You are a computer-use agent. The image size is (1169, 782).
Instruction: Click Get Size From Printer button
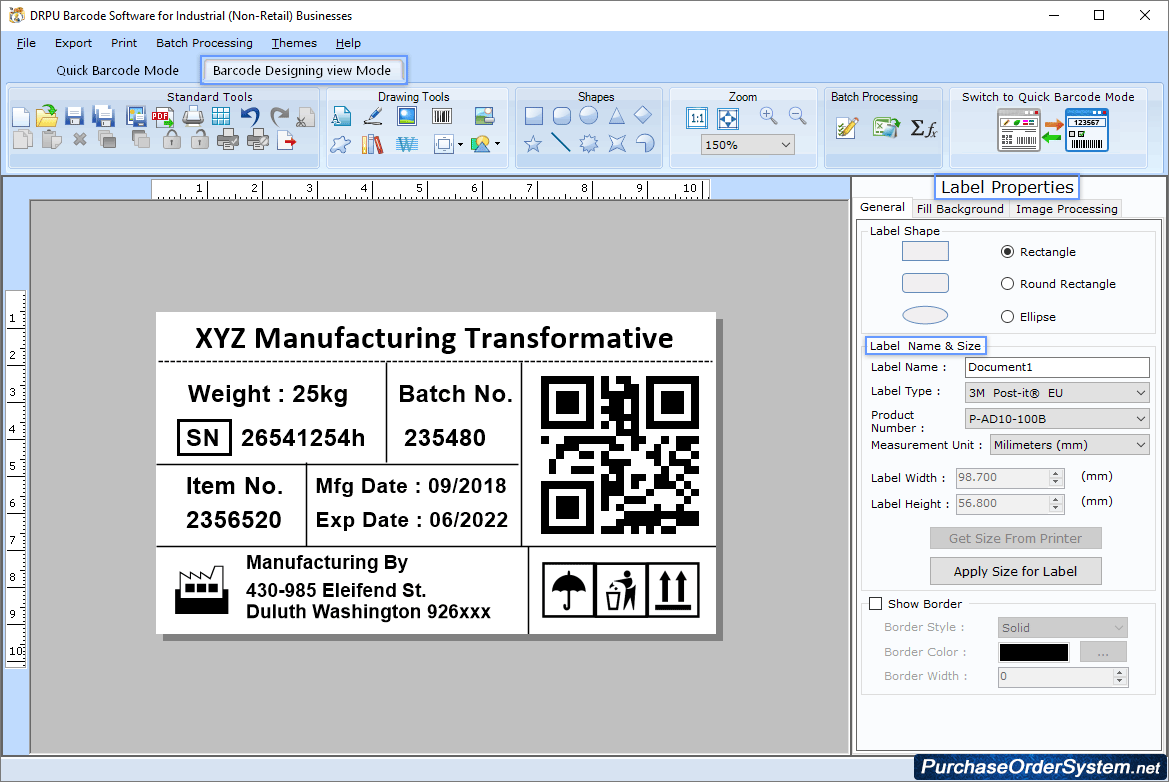click(x=1015, y=538)
